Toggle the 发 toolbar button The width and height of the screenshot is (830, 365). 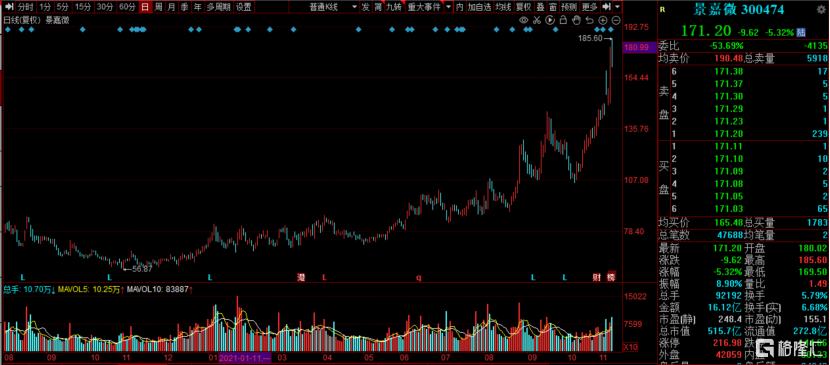(x=365, y=7)
